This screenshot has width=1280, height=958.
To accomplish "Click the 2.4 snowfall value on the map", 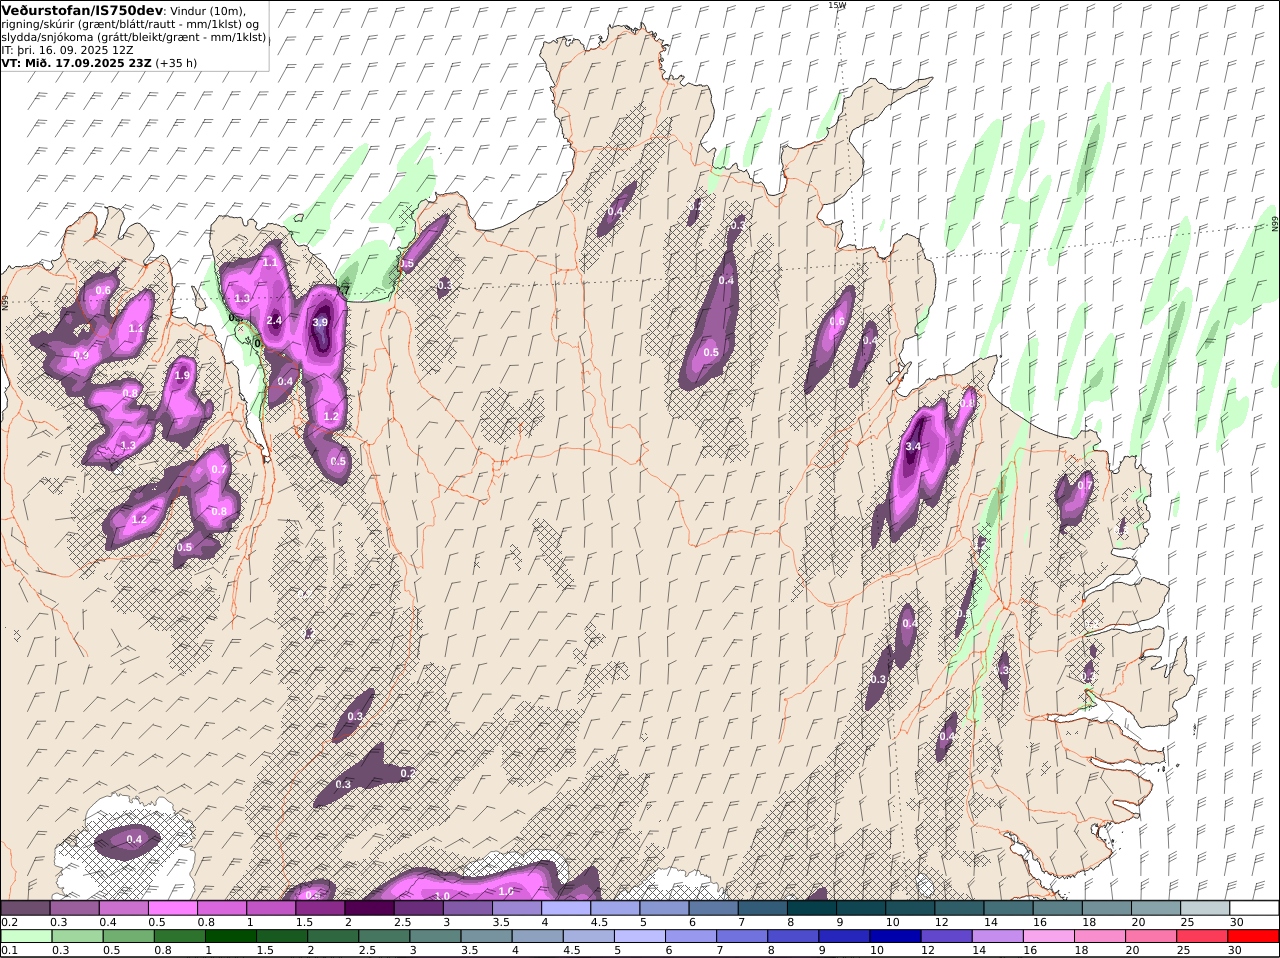I will [x=274, y=321].
